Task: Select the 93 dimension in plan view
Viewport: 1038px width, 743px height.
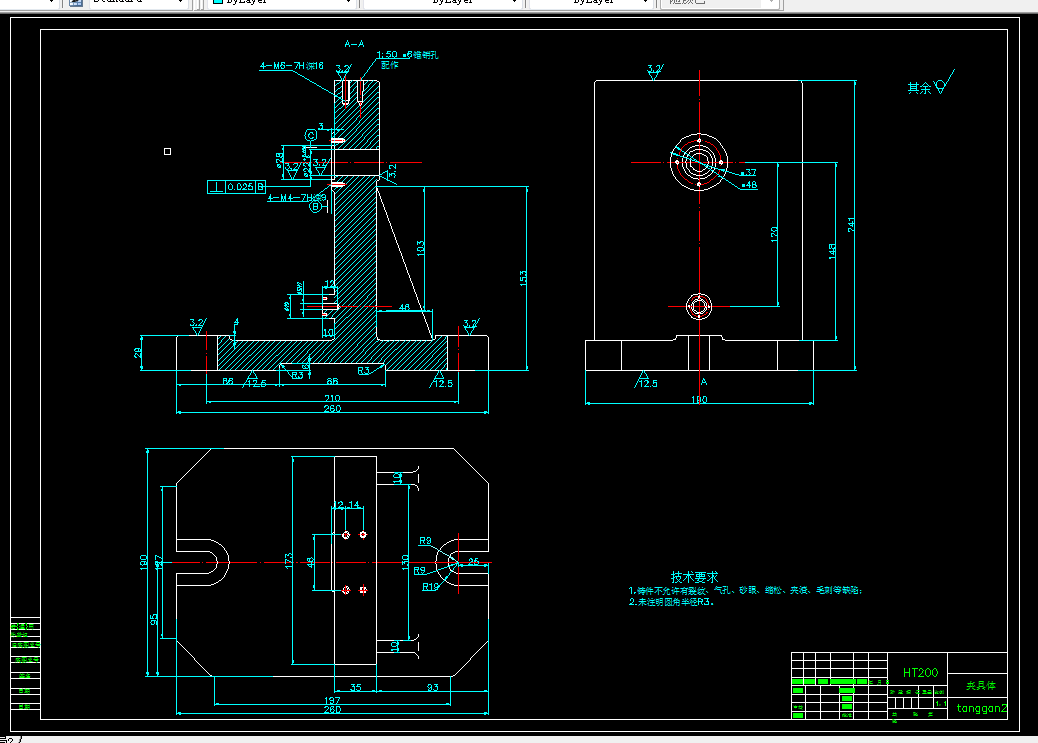Action: 432,687
